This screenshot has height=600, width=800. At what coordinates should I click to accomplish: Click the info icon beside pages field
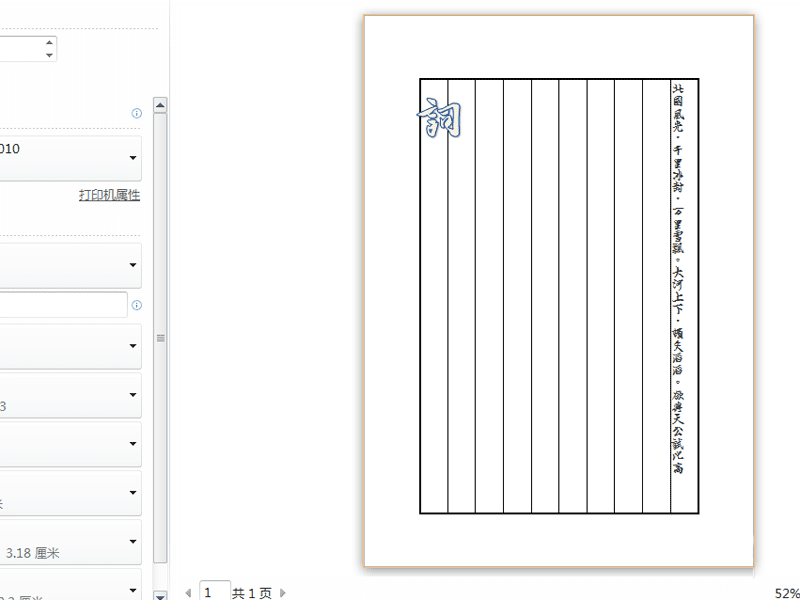[136, 305]
